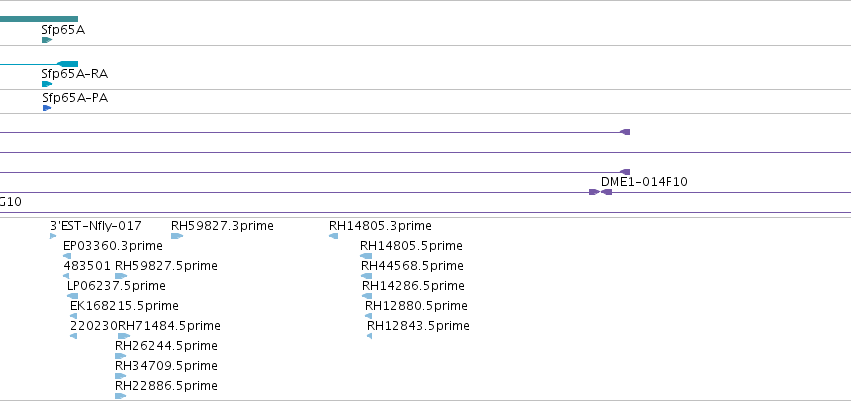This screenshot has height=401, width=851.
Task: Select the DME1-014F10 feature label
Action: click(644, 182)
